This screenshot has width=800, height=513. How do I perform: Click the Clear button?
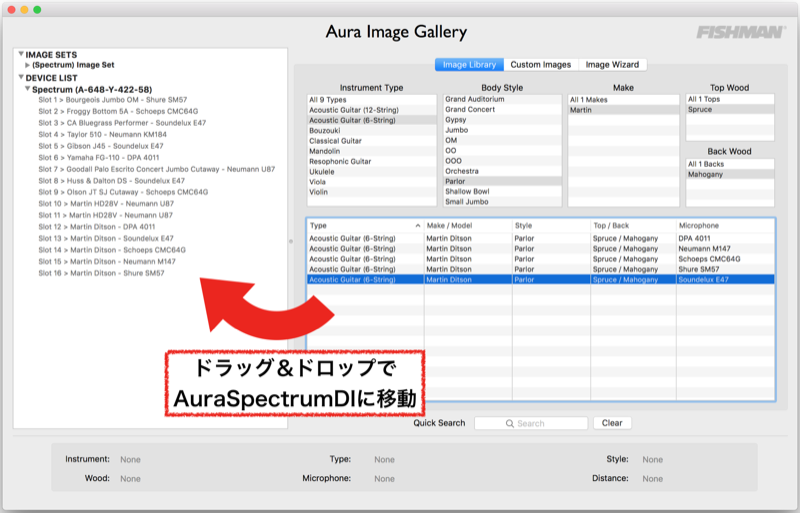[x=612, y=423]
